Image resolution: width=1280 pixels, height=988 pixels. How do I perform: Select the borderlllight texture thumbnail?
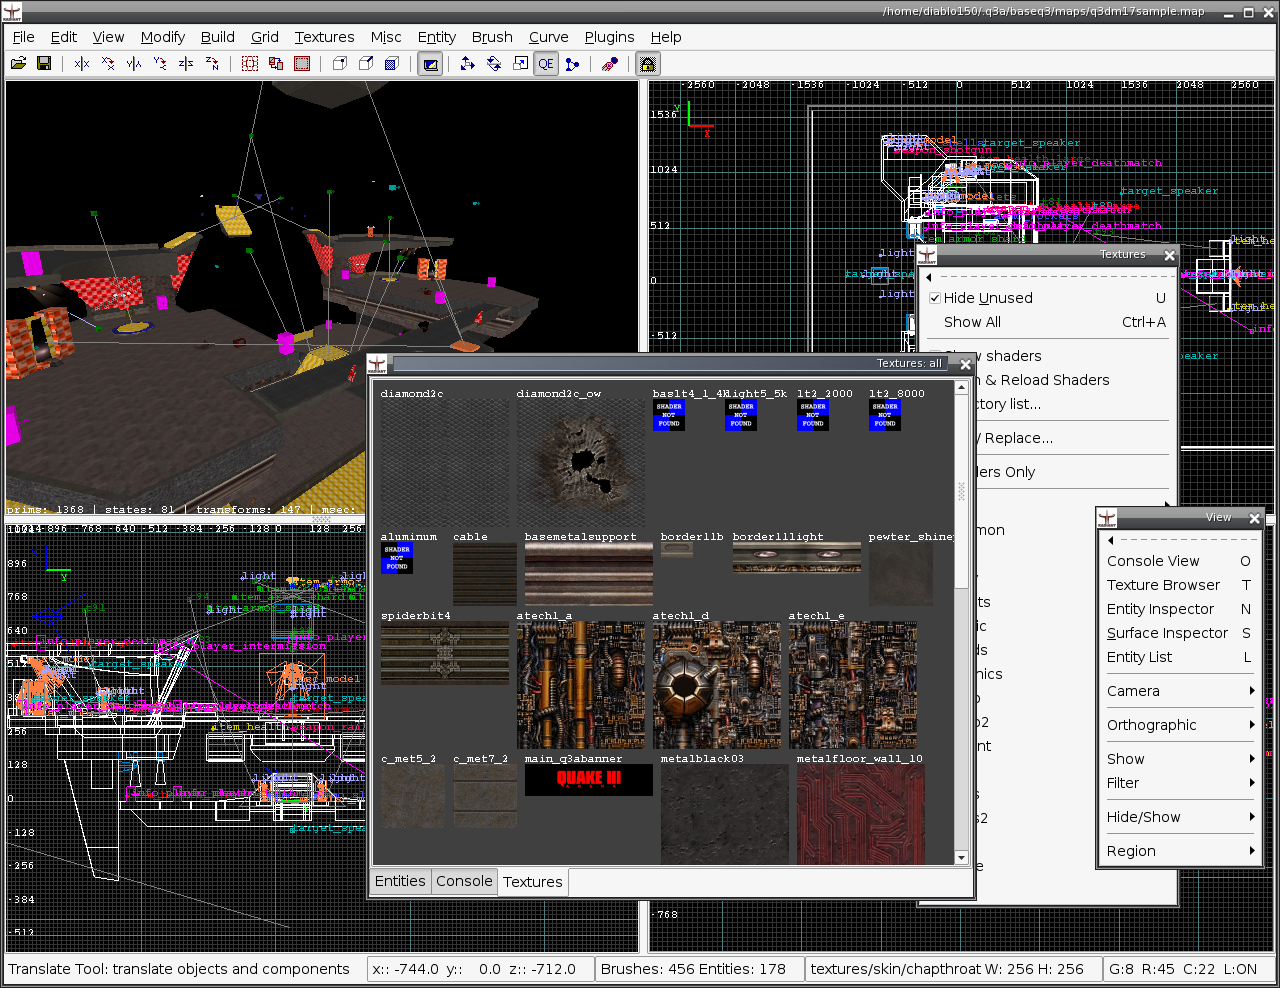[x=797, y=558]
